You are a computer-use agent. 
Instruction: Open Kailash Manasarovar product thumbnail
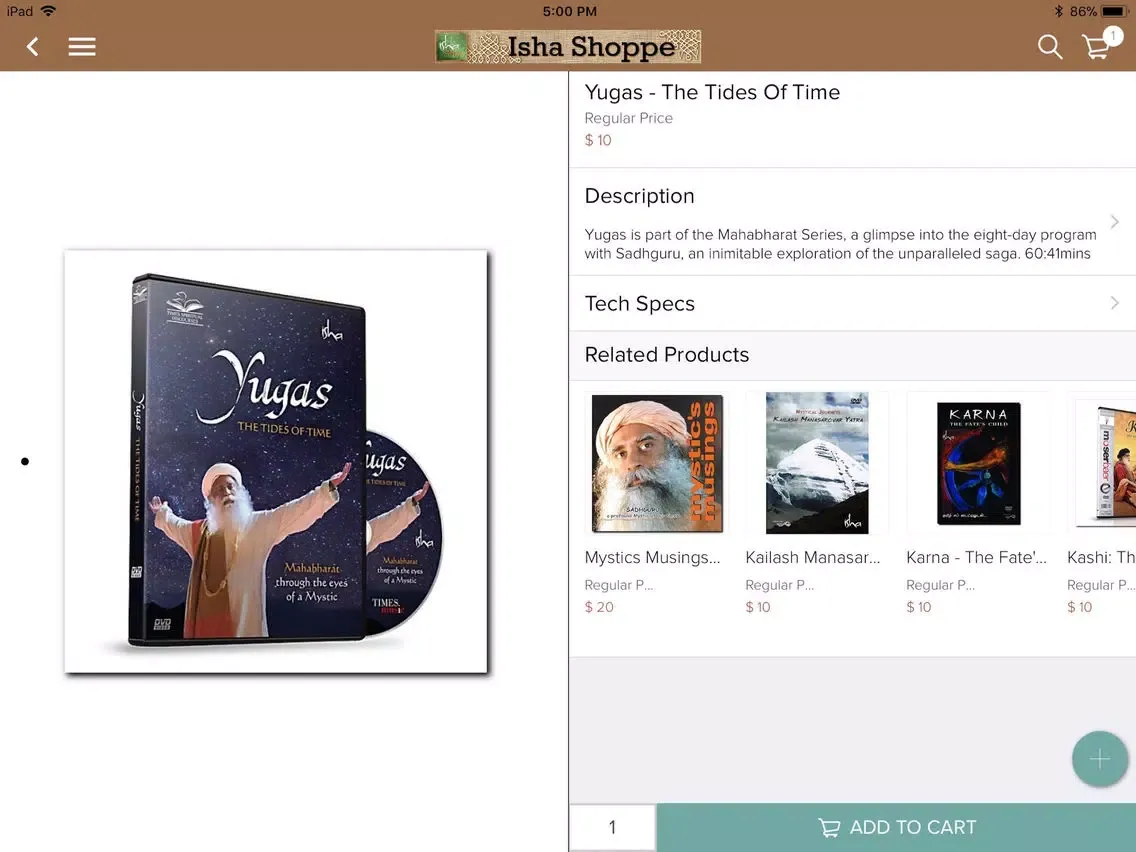click(817, 464)
